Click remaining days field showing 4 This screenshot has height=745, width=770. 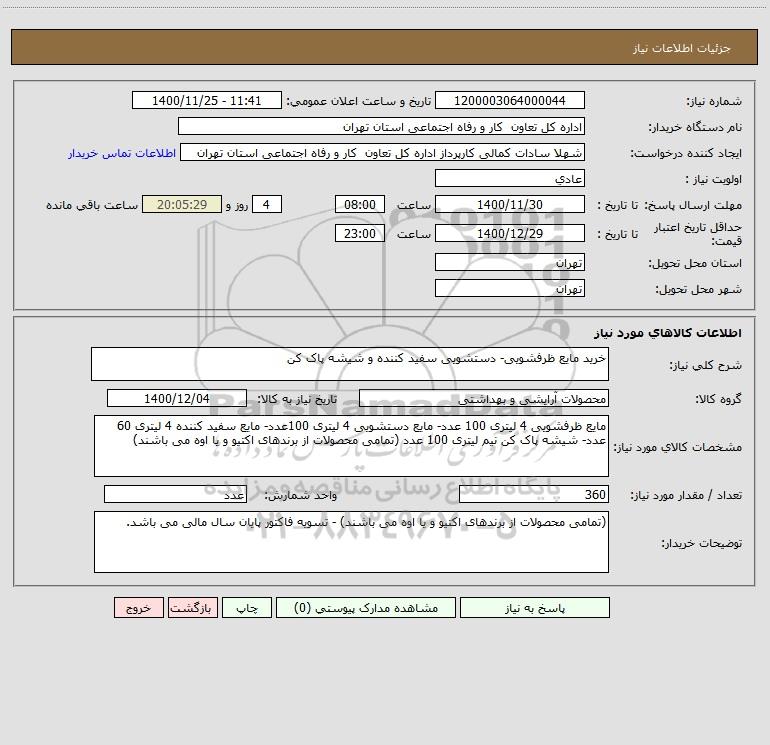coord(267,204)
